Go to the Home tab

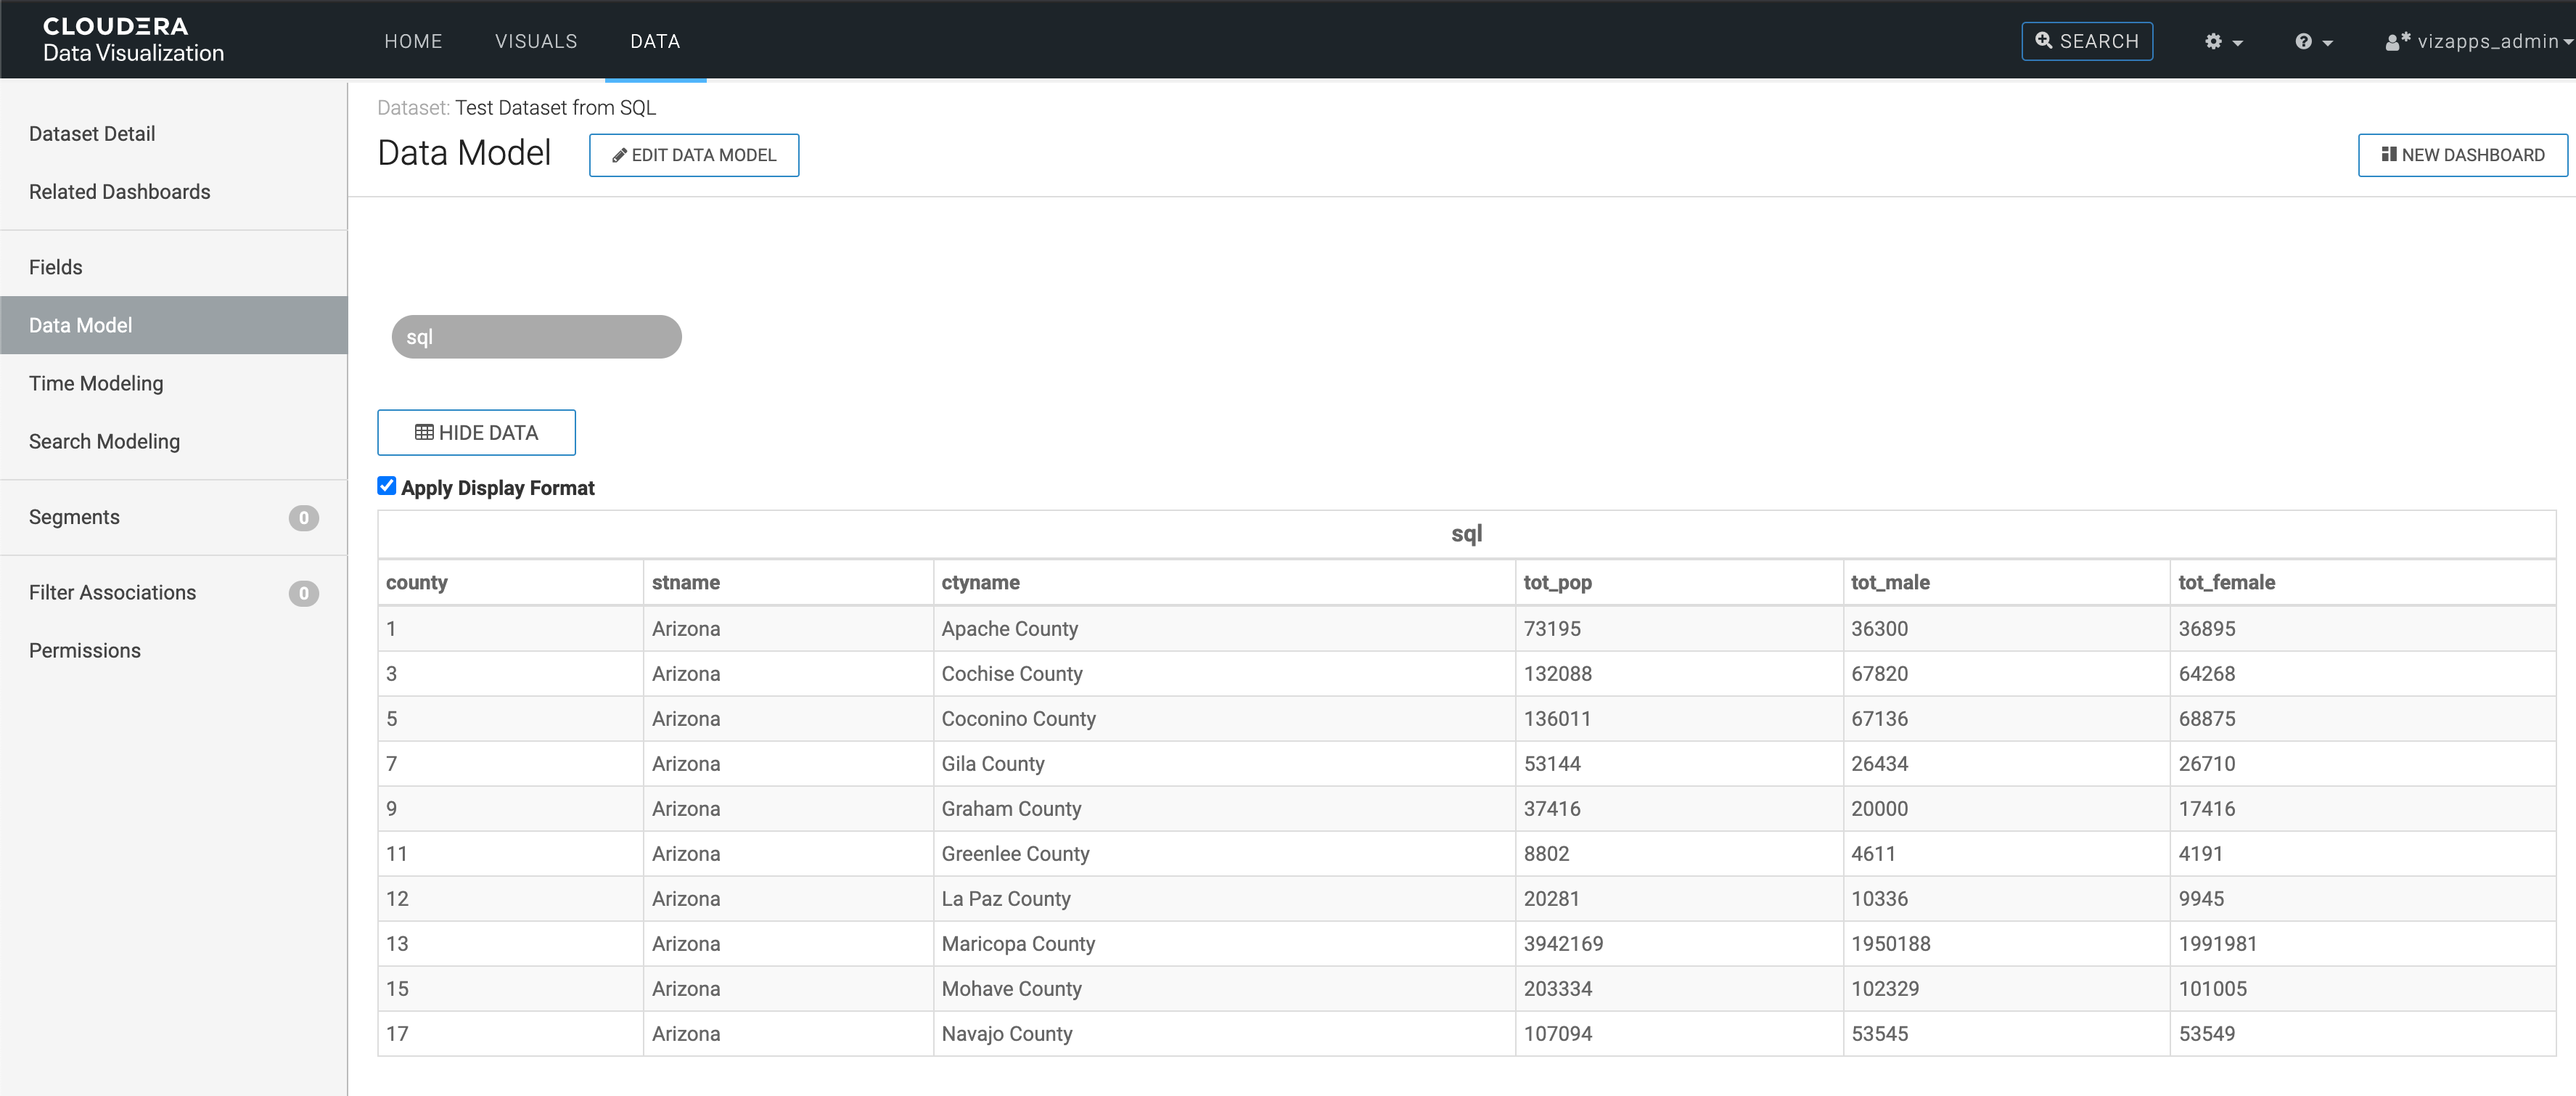(413, 41)
